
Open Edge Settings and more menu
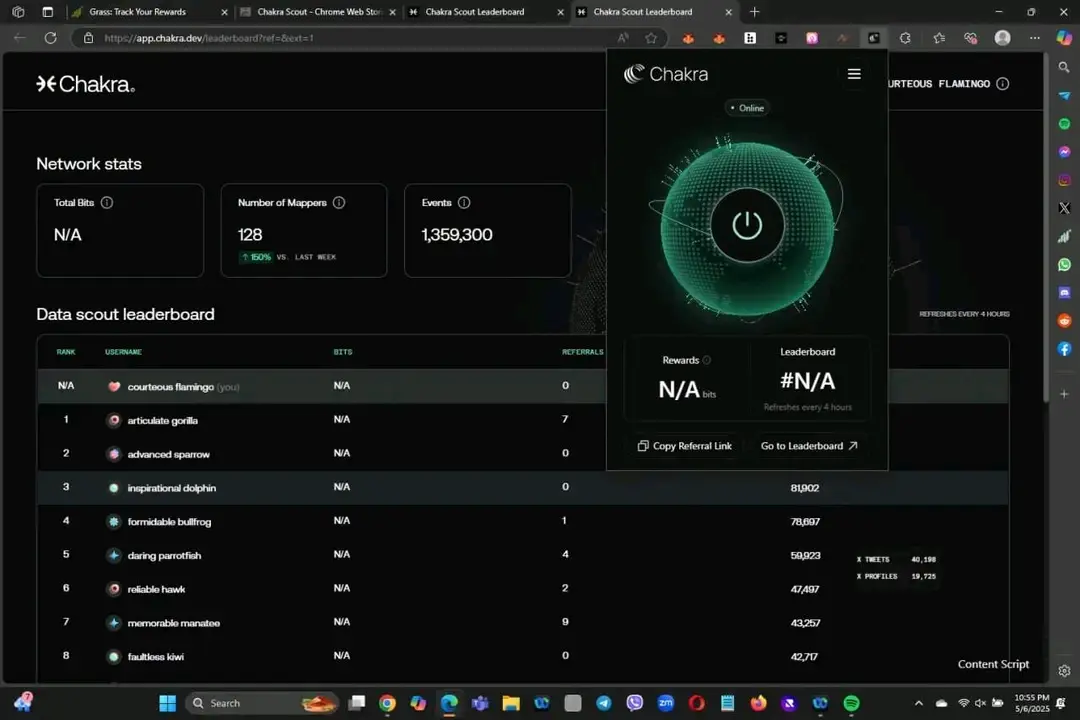click(x=1035, y=38)
